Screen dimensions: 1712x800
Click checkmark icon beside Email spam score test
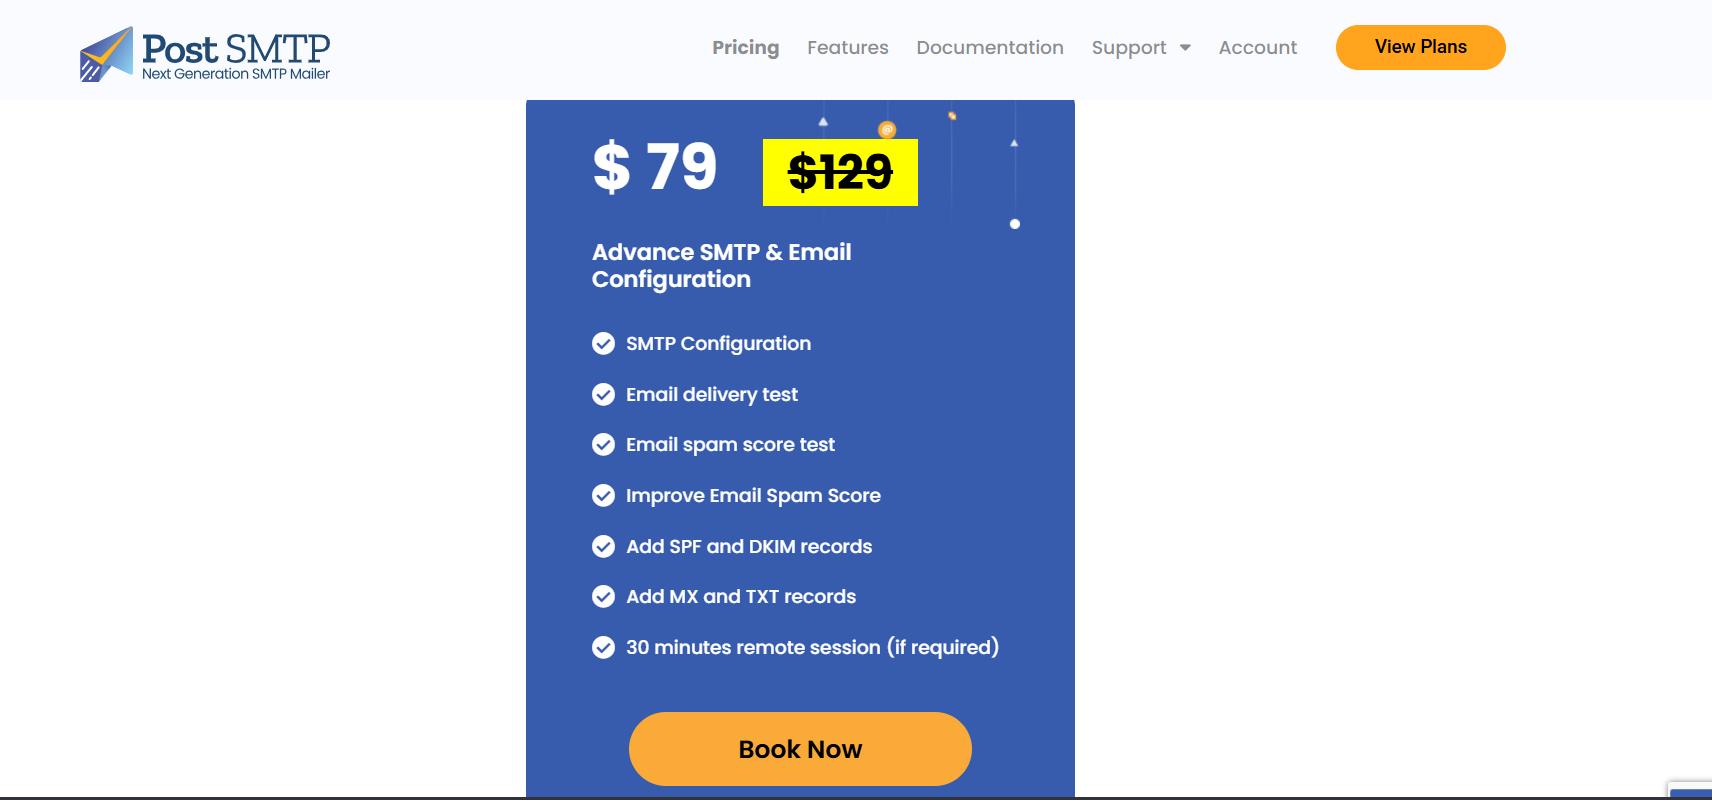[x=603, y=445]
